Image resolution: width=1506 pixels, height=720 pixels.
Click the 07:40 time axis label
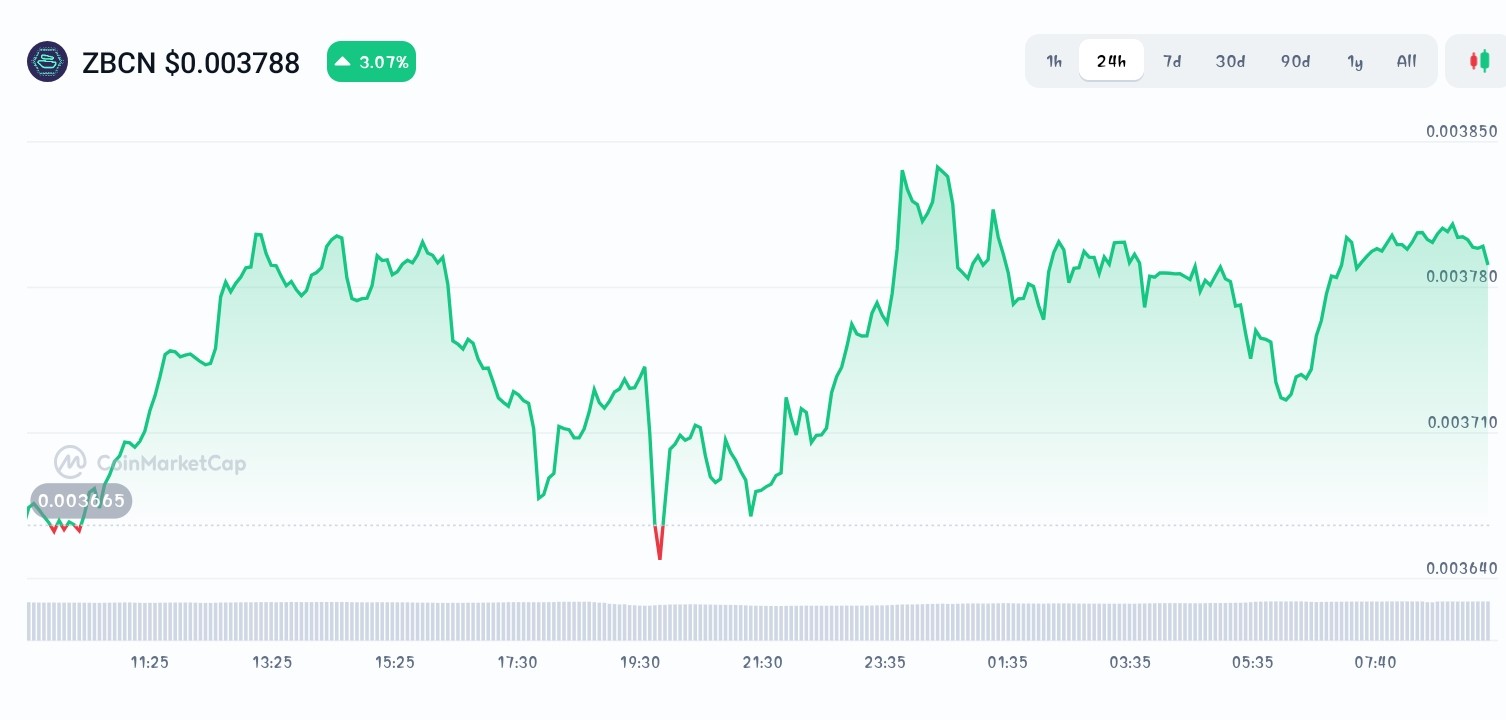pyautogui.click(x=1376, y=662)
